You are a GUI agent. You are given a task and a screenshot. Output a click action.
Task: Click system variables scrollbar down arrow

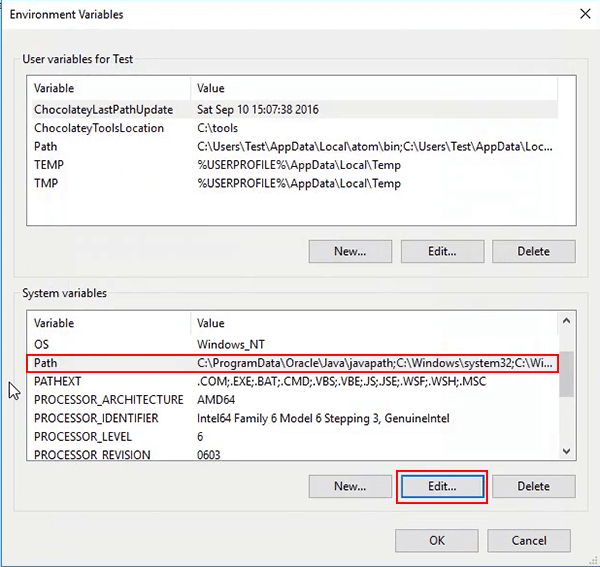pyautogui.click(x=566, y=451)
